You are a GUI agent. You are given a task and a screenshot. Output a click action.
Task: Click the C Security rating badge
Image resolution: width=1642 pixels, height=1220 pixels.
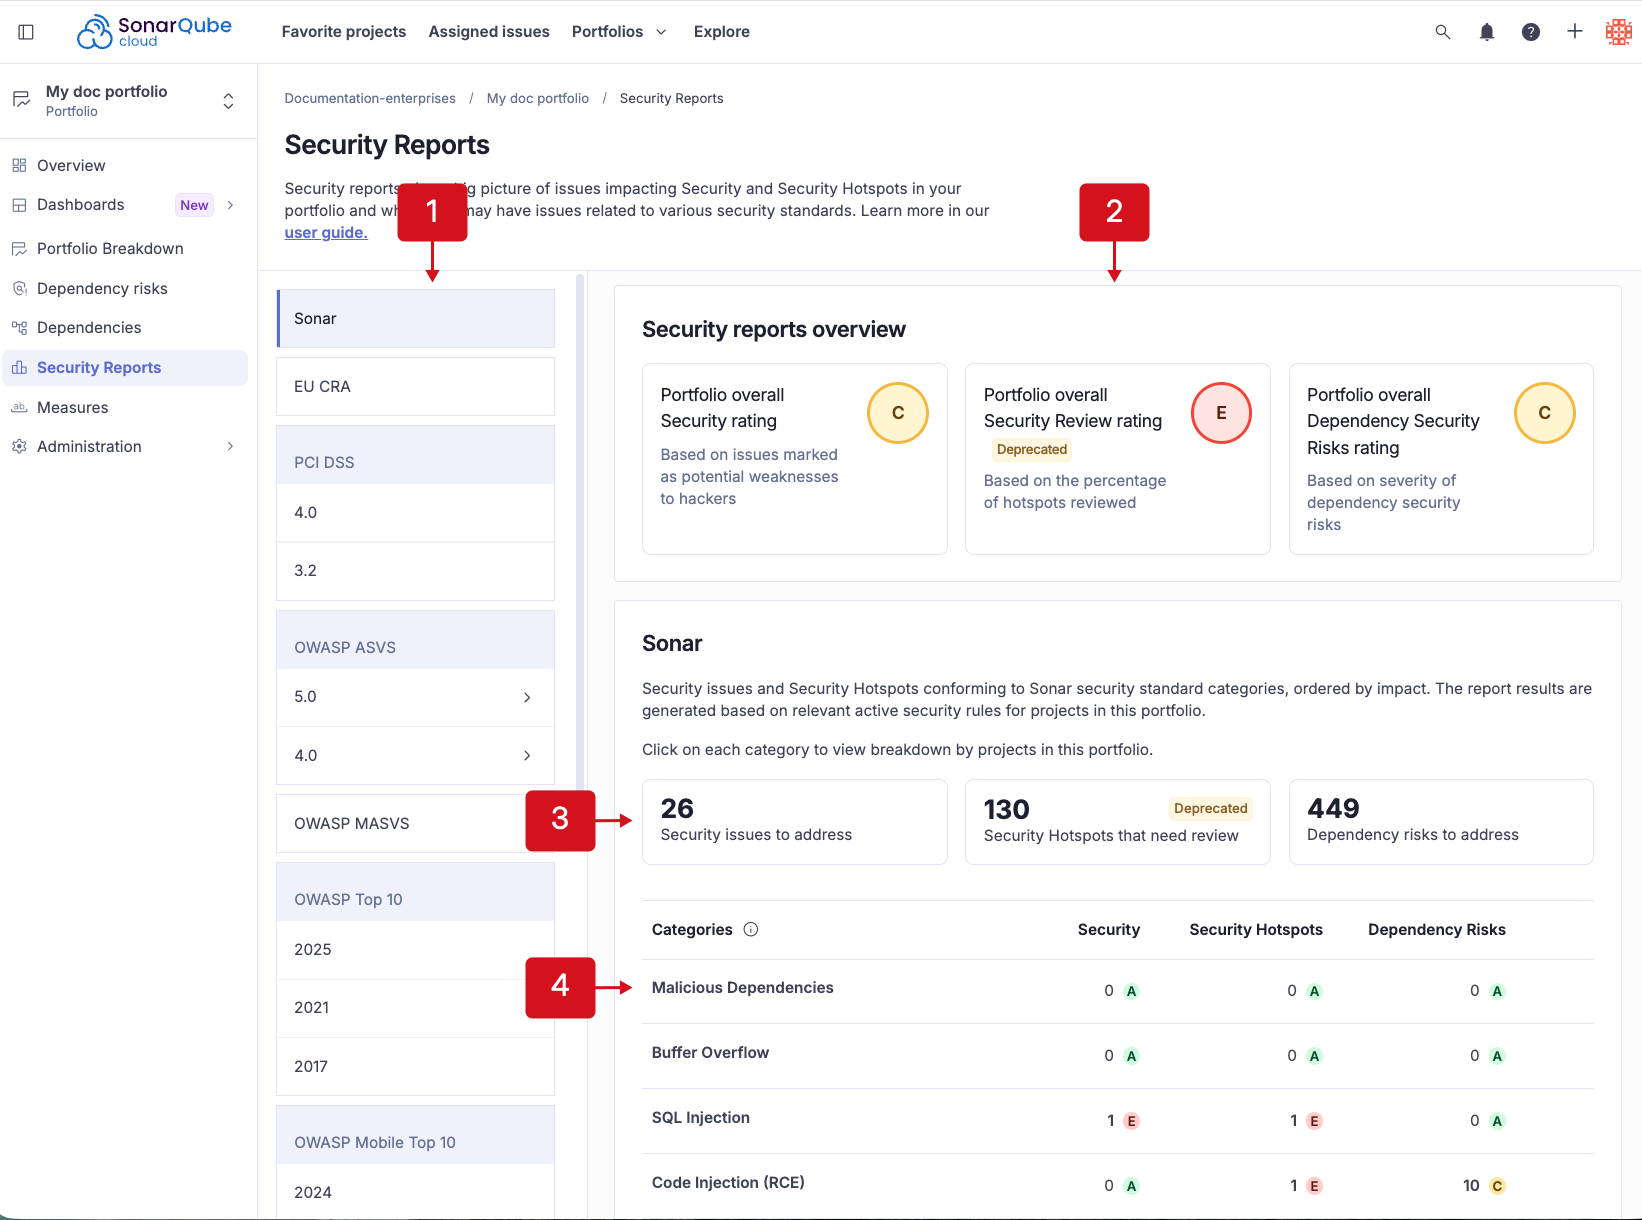898,413
